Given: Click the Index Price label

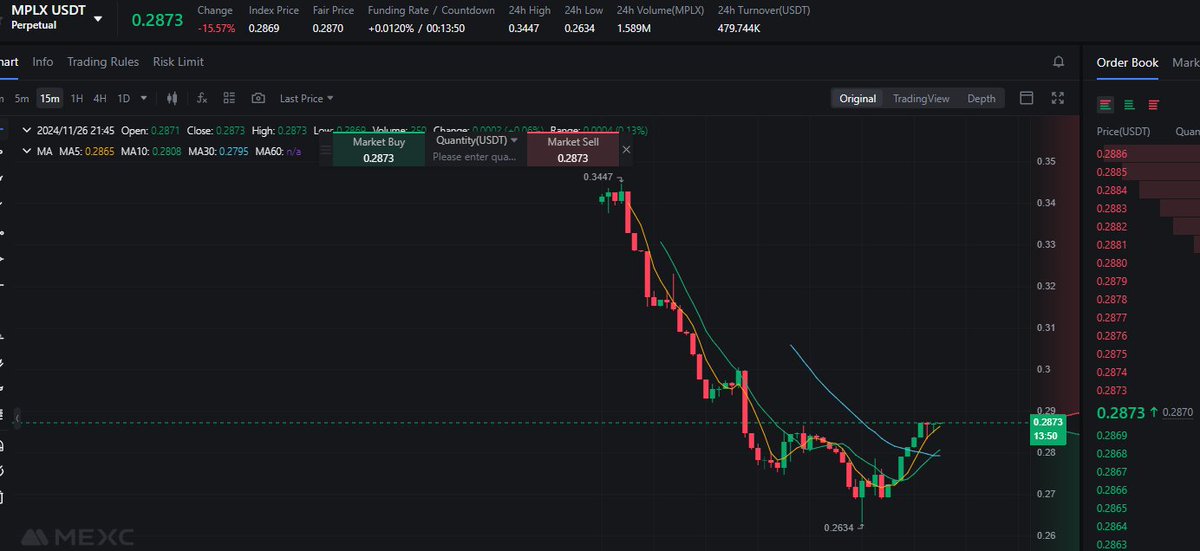Looking at the screenshot, I should point(273,10).
